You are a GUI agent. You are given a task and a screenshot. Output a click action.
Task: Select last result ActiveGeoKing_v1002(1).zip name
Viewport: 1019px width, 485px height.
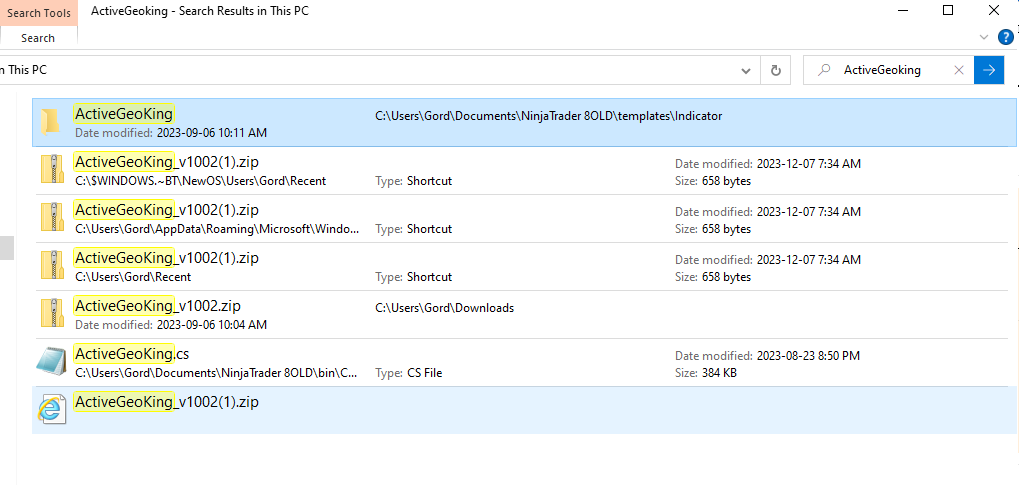pyautogui.click(x=167, y=402)
